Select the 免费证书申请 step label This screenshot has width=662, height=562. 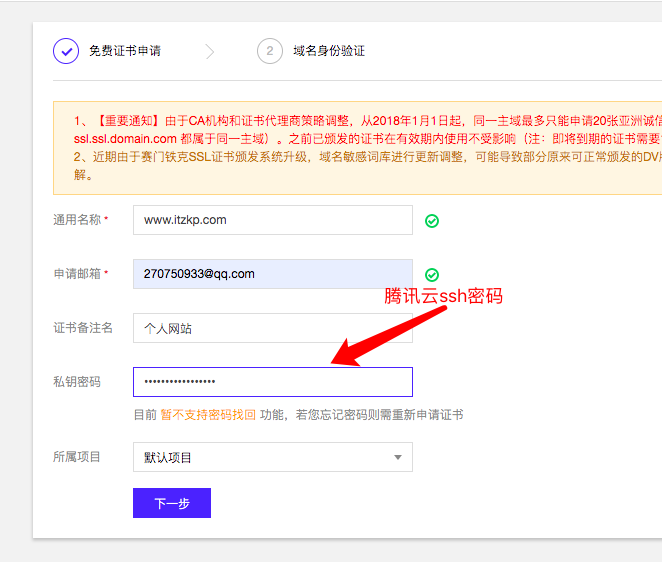coord(125,51)
